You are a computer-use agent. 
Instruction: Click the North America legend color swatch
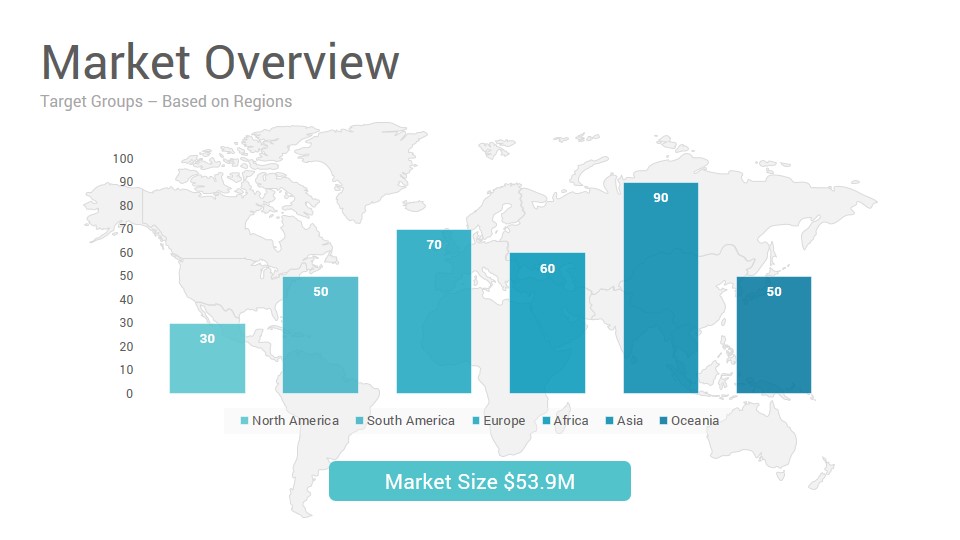(x=245, y=421)
